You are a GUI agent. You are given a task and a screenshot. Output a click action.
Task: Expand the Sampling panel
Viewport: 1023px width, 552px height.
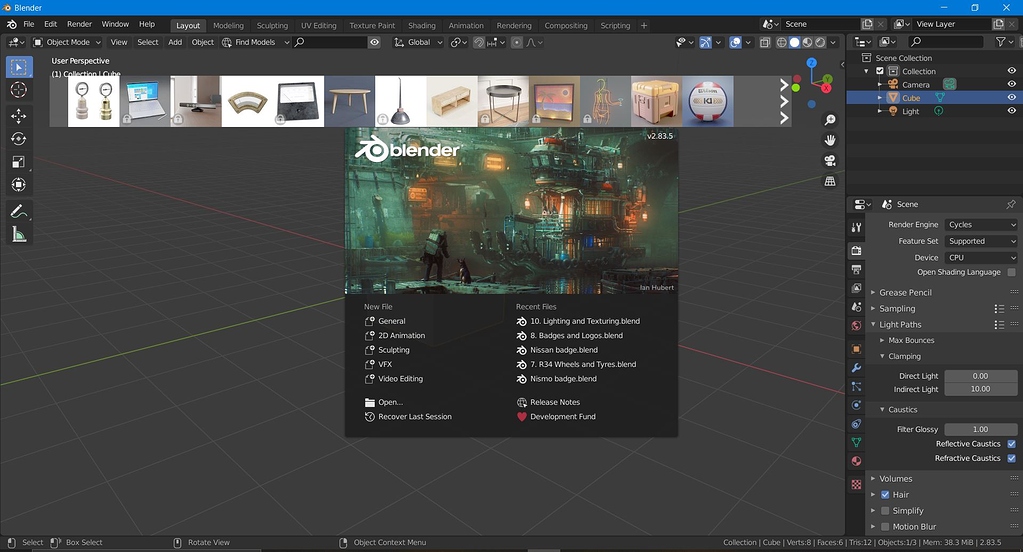tap(896, 309)
